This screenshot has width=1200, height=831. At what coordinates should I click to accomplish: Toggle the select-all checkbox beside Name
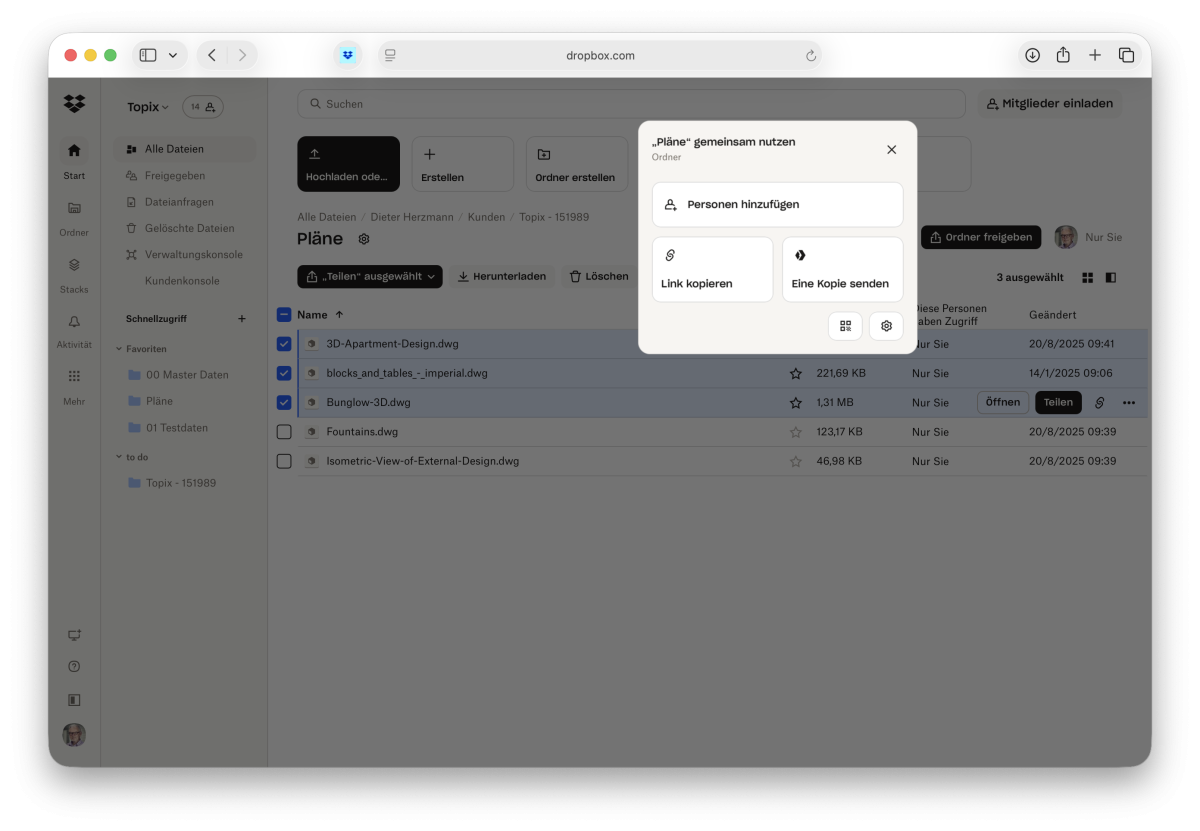coord(284,314)
